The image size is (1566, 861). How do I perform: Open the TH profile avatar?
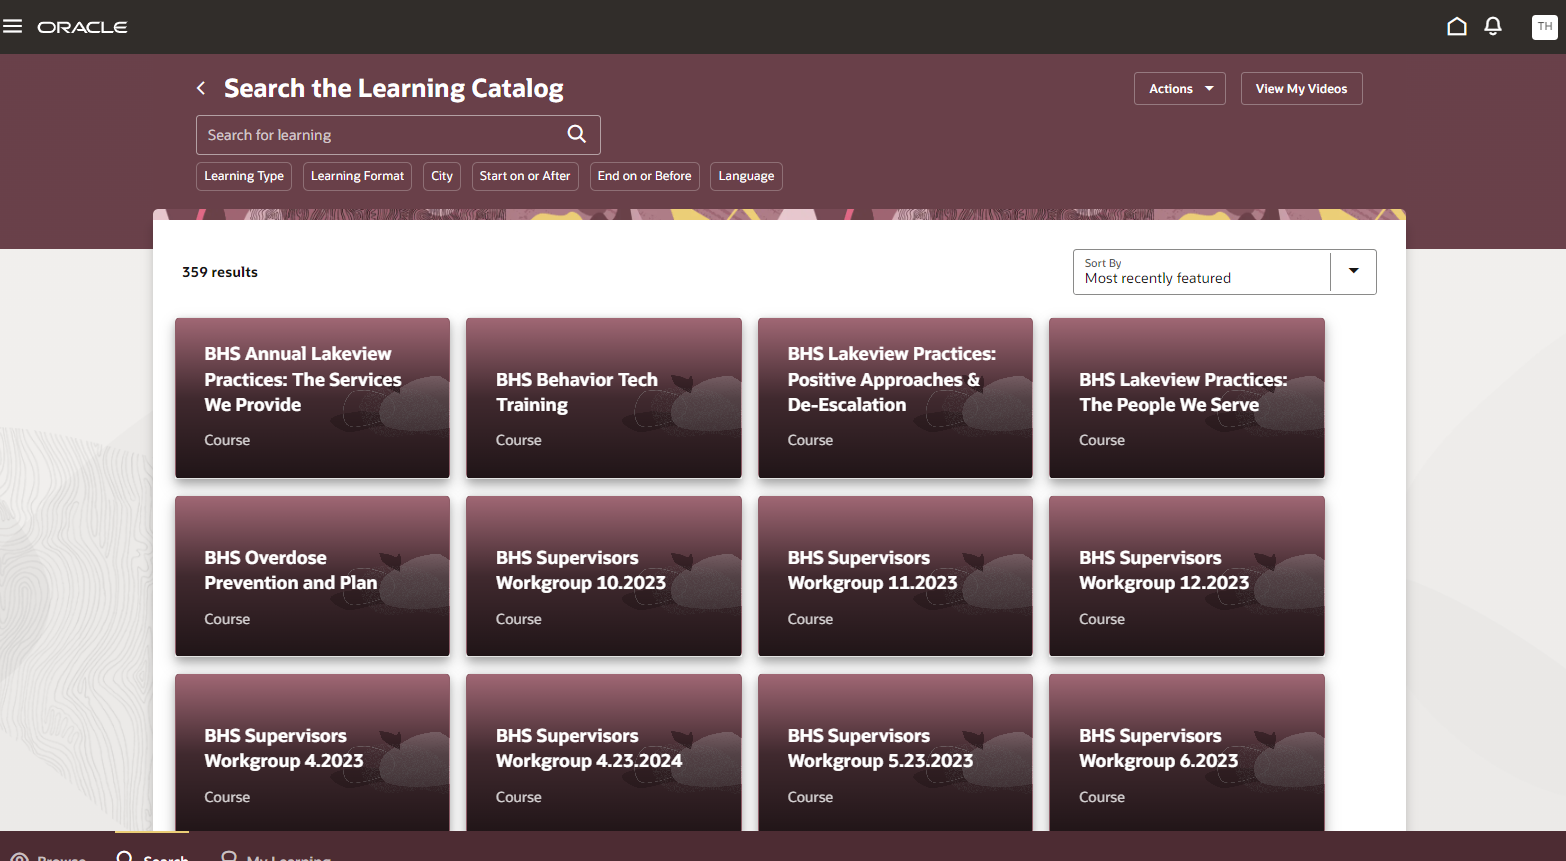(x=1545, y=27)
